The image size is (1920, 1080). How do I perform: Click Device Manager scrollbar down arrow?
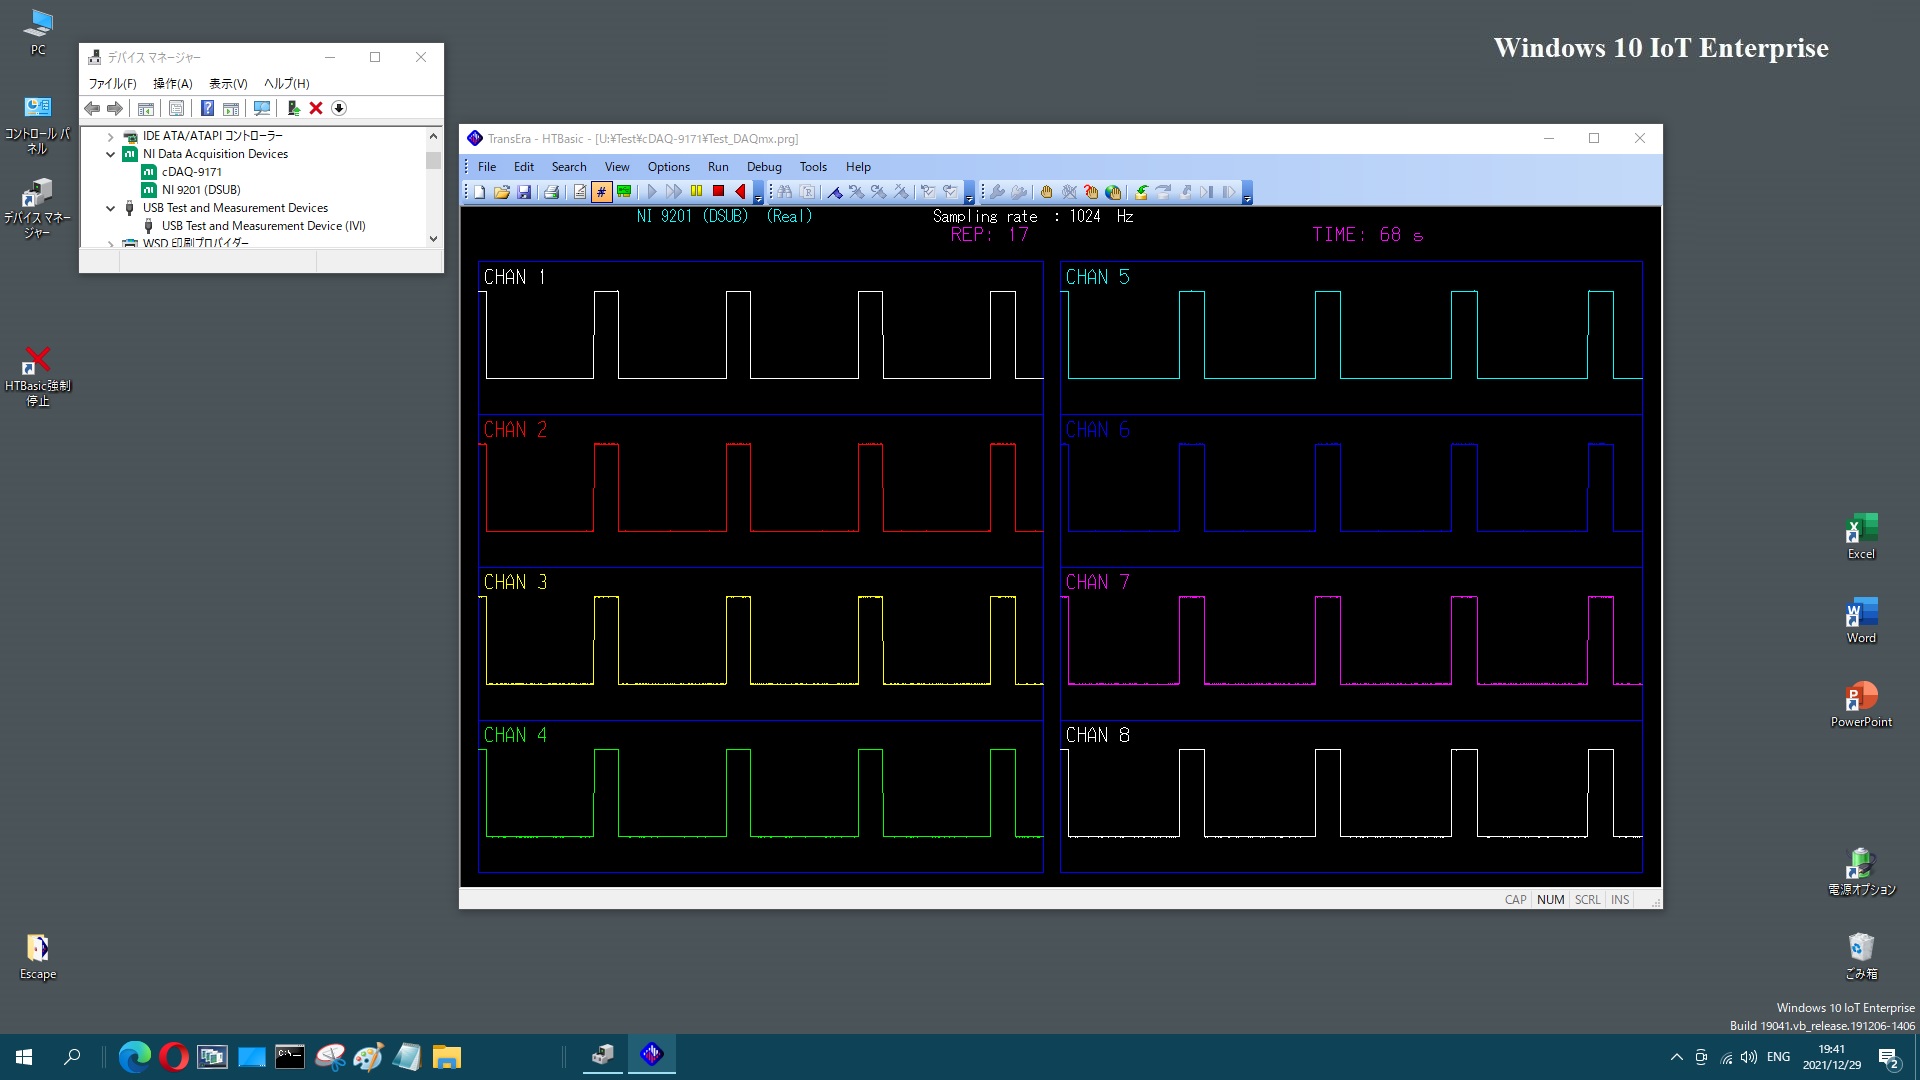coord(433,238)
